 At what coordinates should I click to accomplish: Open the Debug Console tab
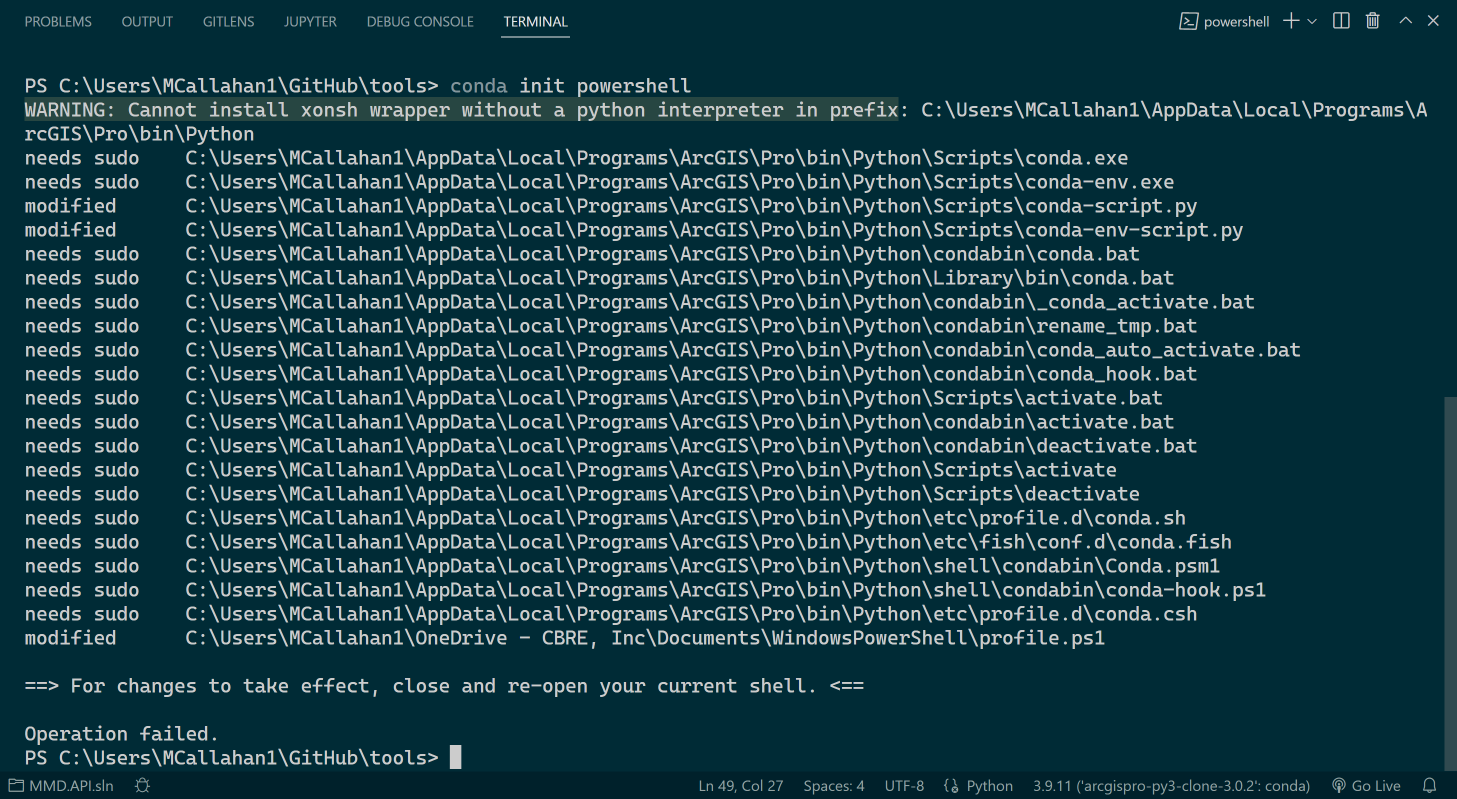[x=420, y=21]
